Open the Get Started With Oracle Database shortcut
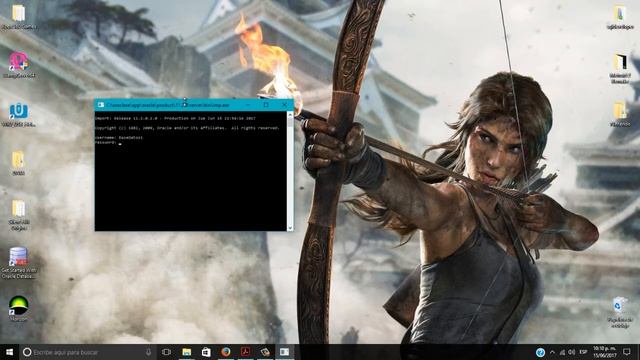This screenshot has height=360, width=640. tap(18, 262)
